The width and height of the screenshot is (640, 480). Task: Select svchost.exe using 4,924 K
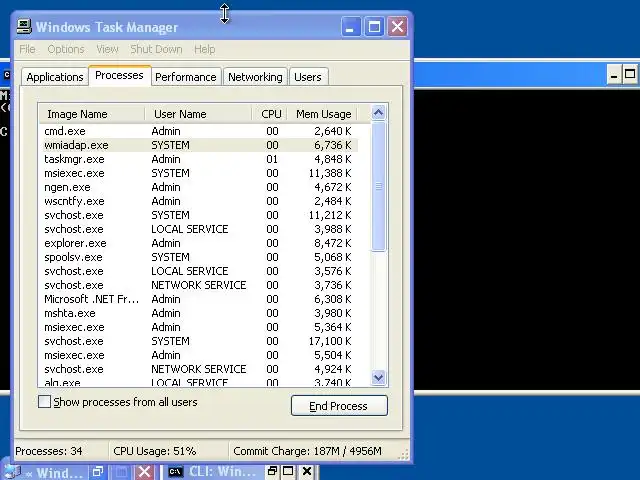click(199, 369)
